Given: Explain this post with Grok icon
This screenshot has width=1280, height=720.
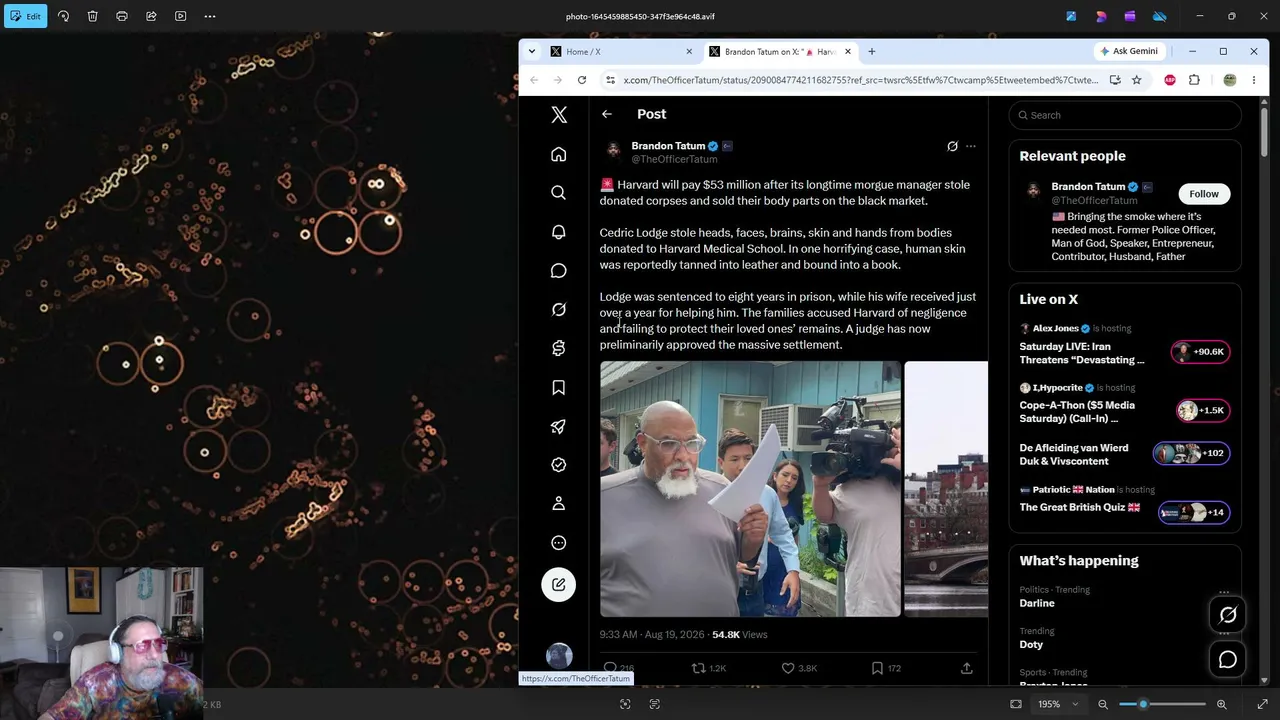Looking at the screenshot, I should click(x=952, y=146).
